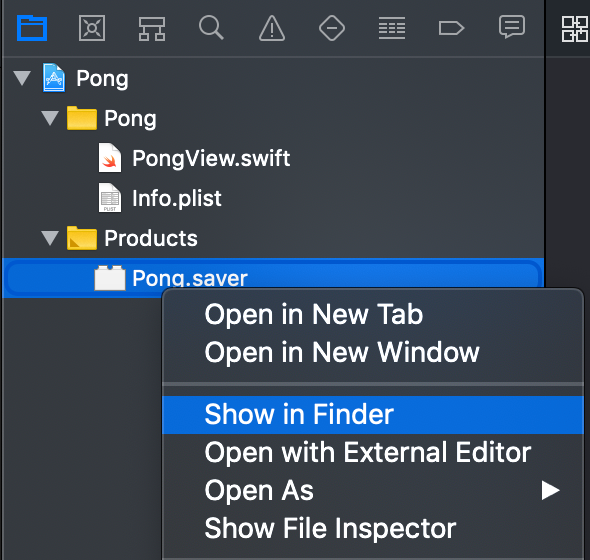The height and width of the screenshot is (560, 590).
Task: Collapse the Pong project root triangle
Action: click(22, 78)
